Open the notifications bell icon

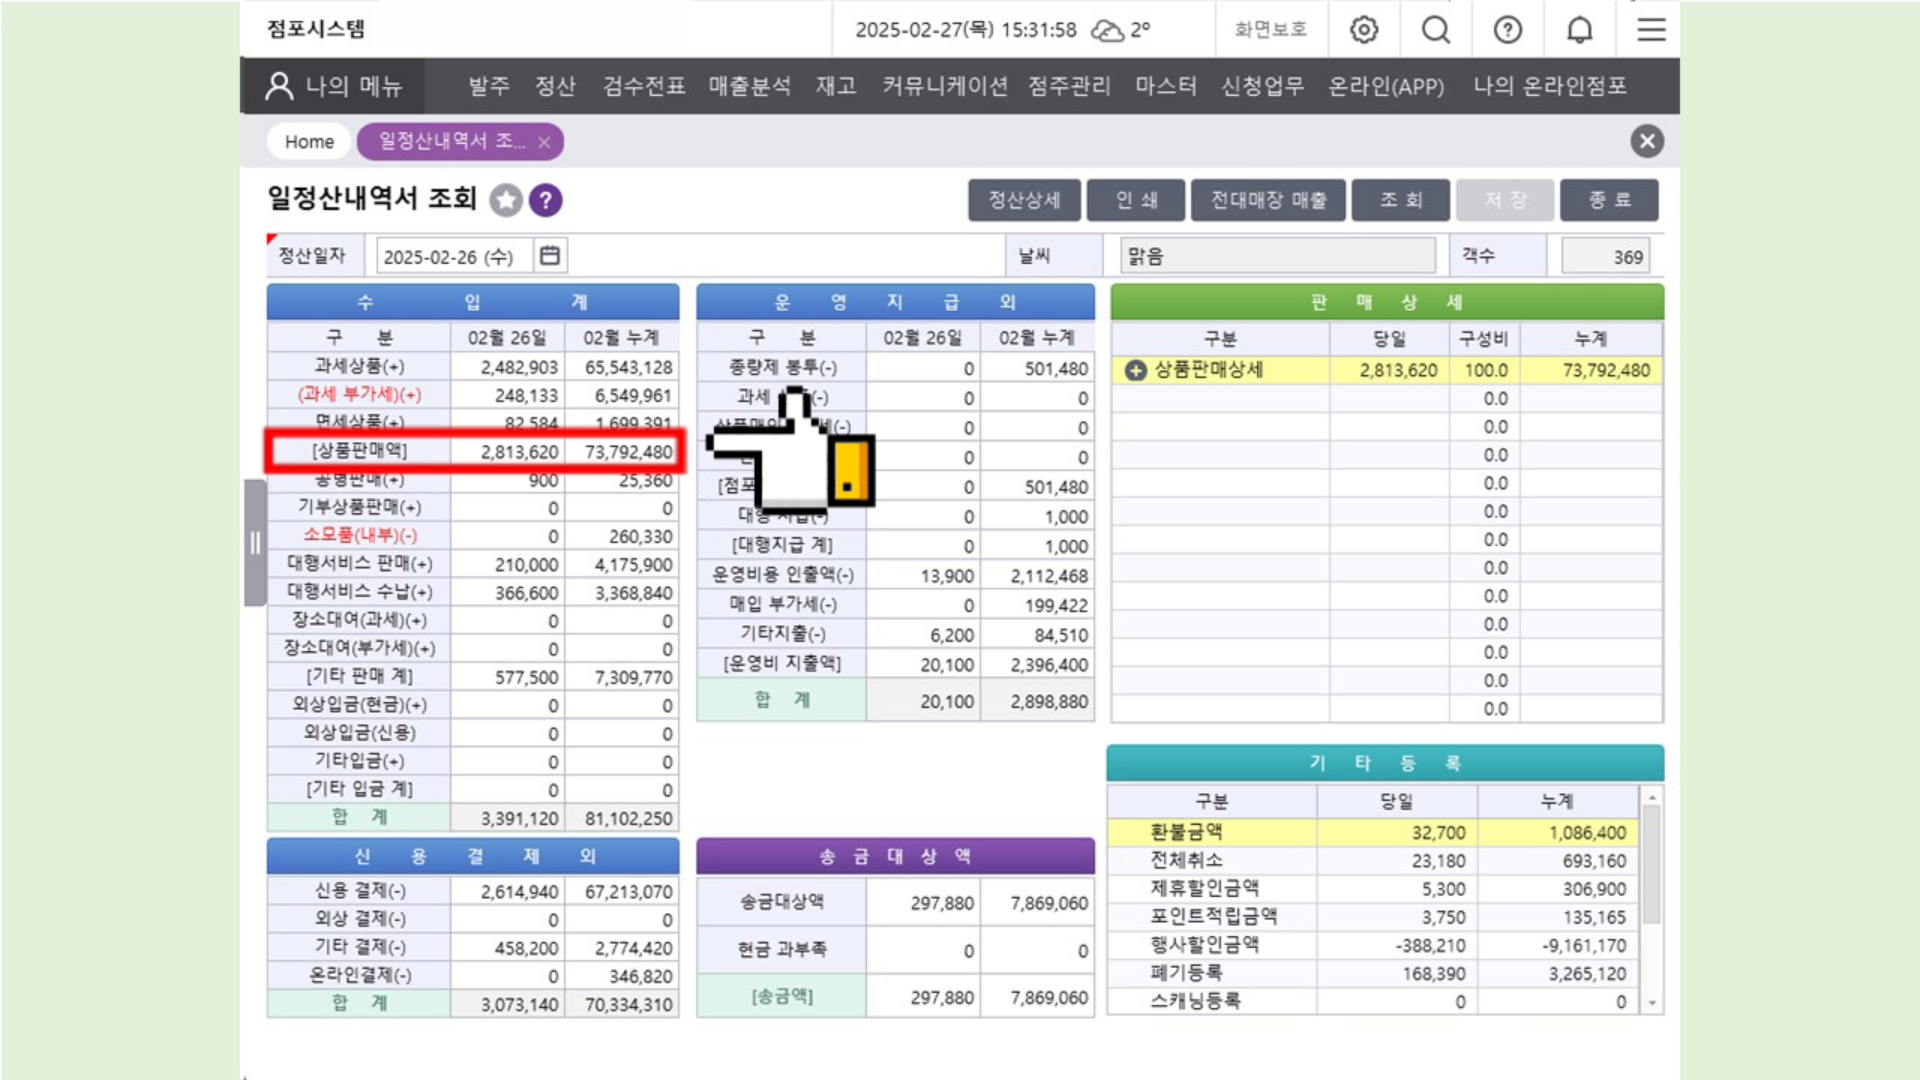click(x=1580, y=30)
